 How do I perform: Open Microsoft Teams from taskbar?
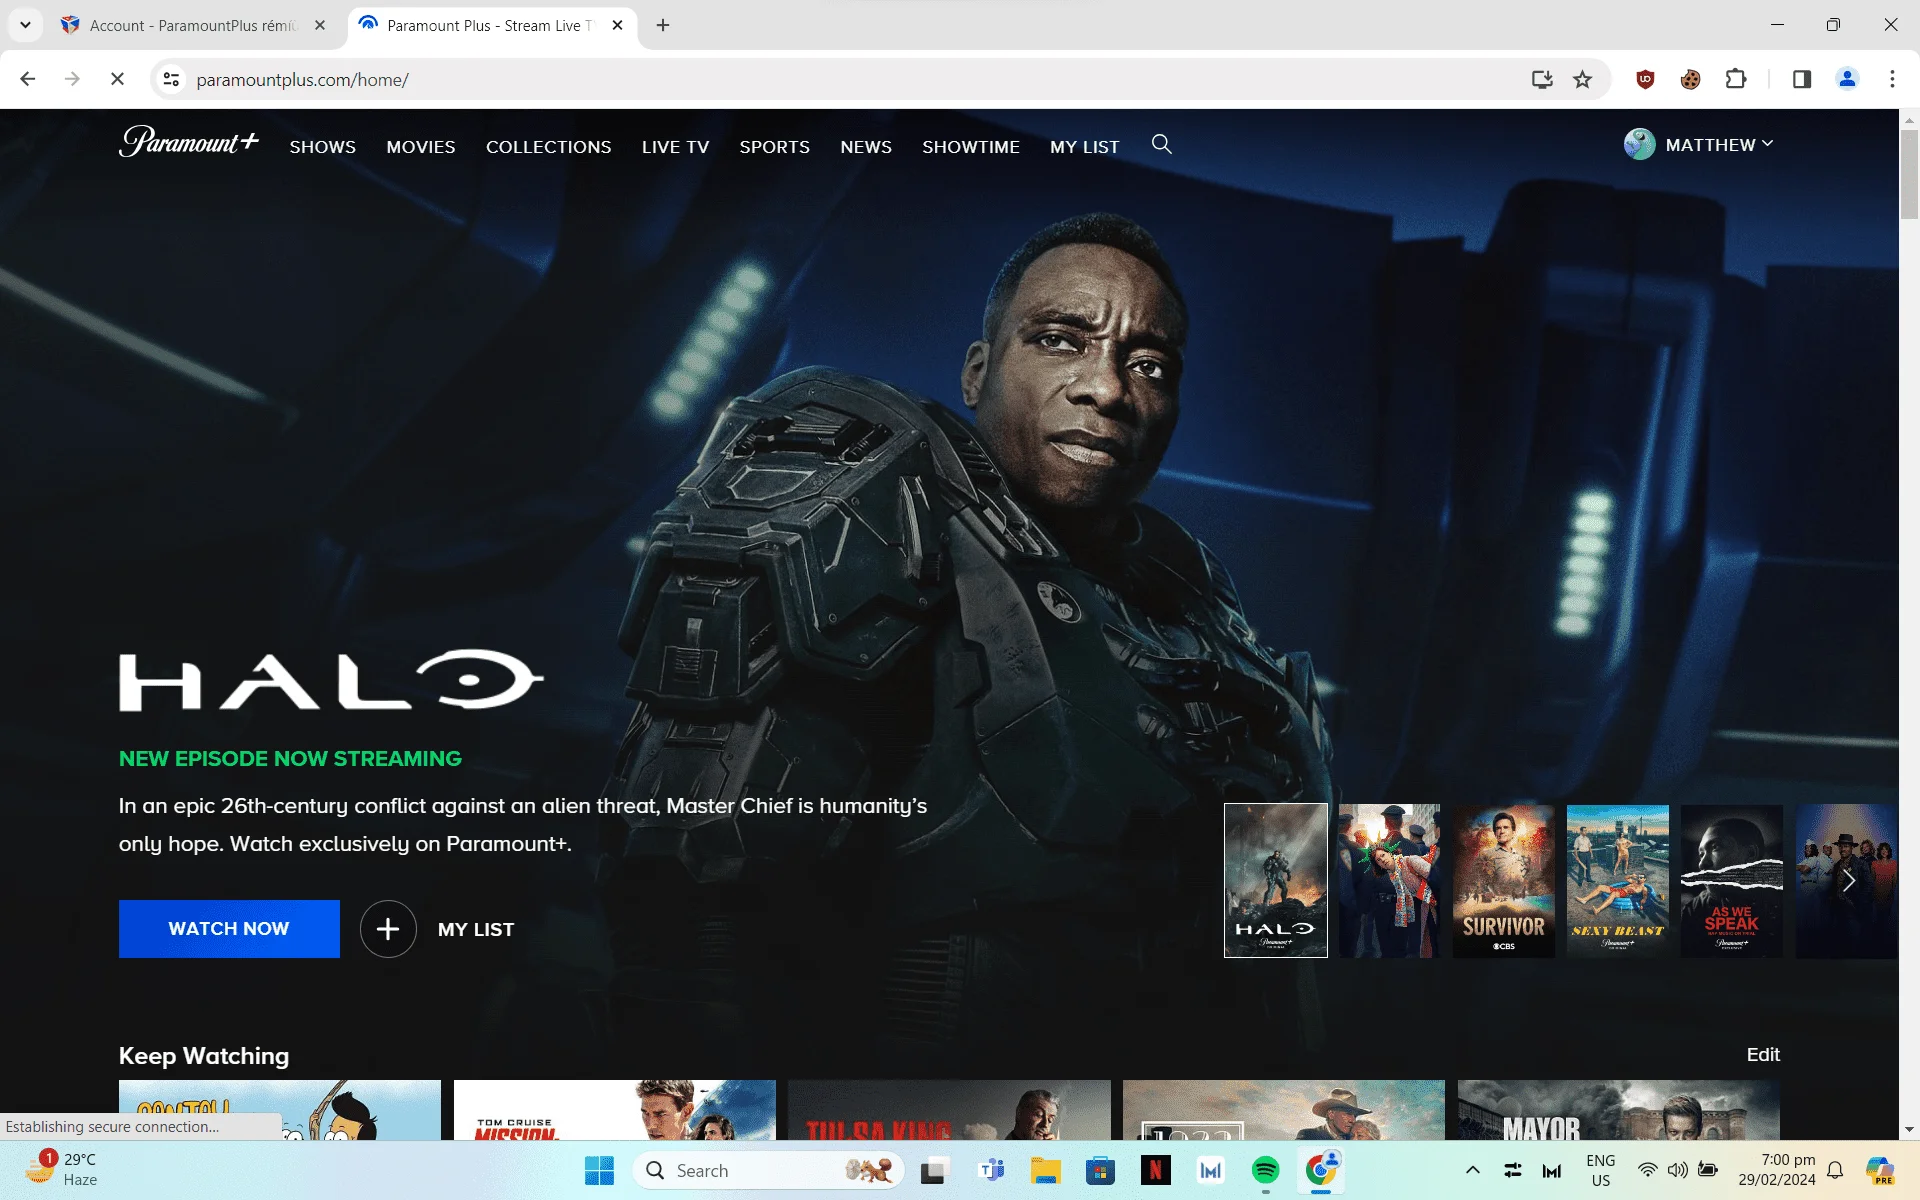pyautogui.click(x=991, y=1170)
